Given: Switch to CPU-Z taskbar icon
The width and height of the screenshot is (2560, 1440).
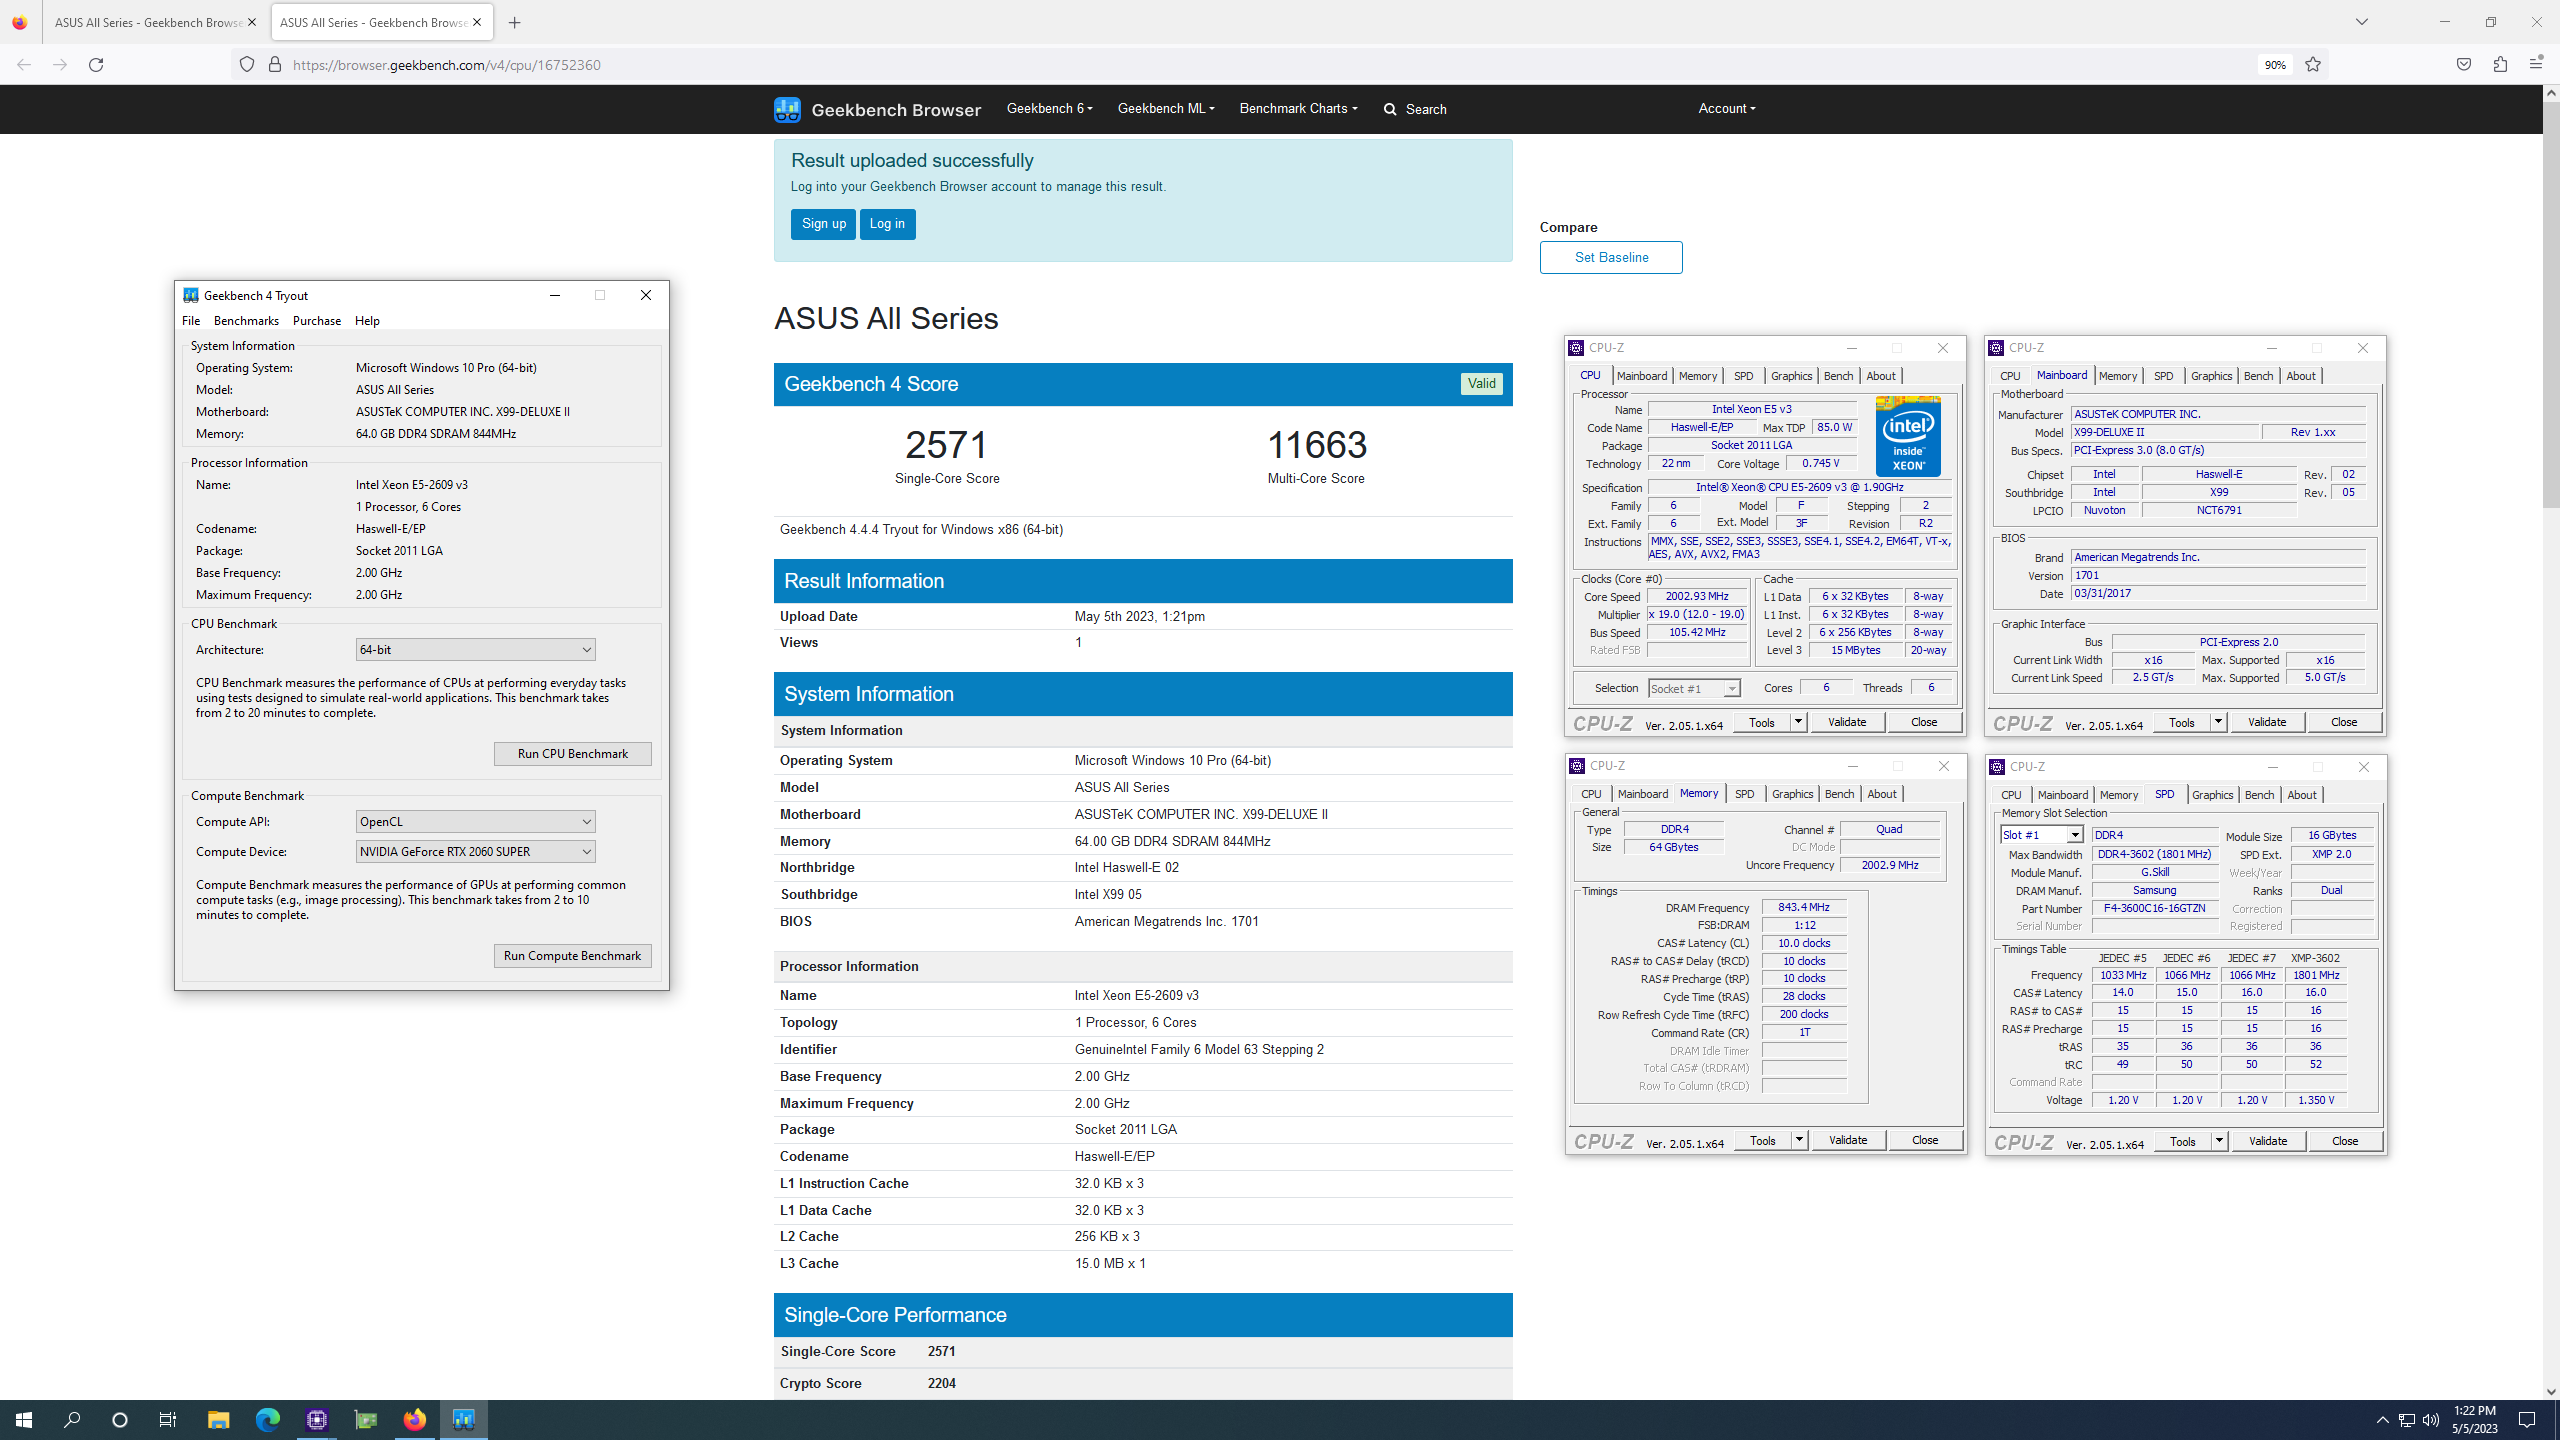Looking at the screenshot, I should [x=317, y=1420].
